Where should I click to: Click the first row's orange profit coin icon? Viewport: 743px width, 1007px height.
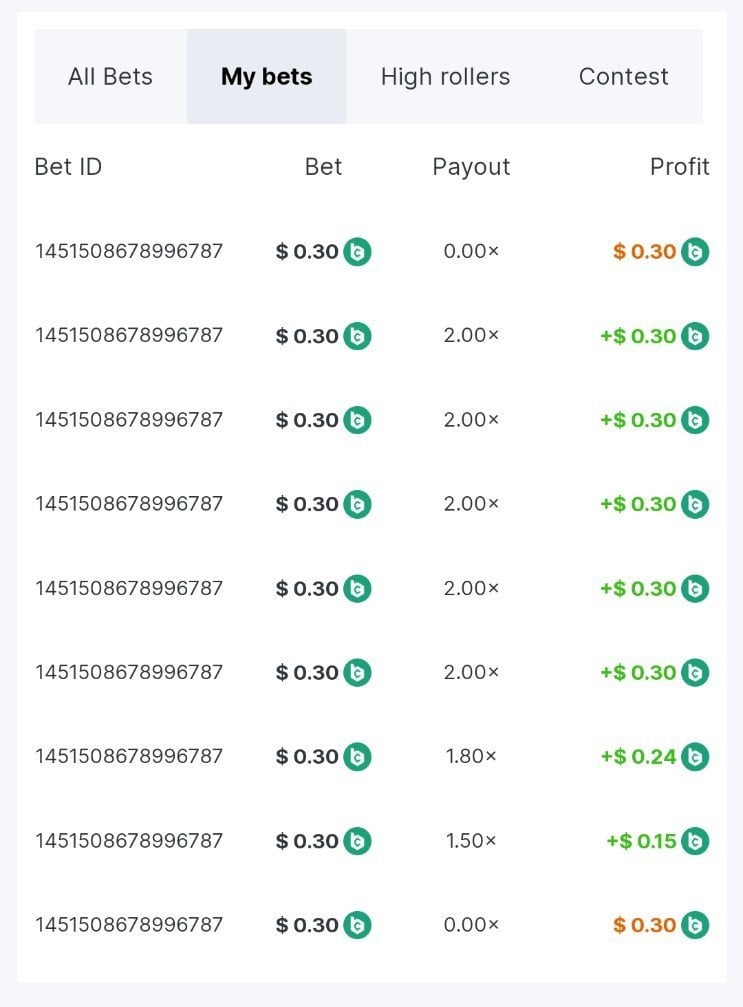695,251
